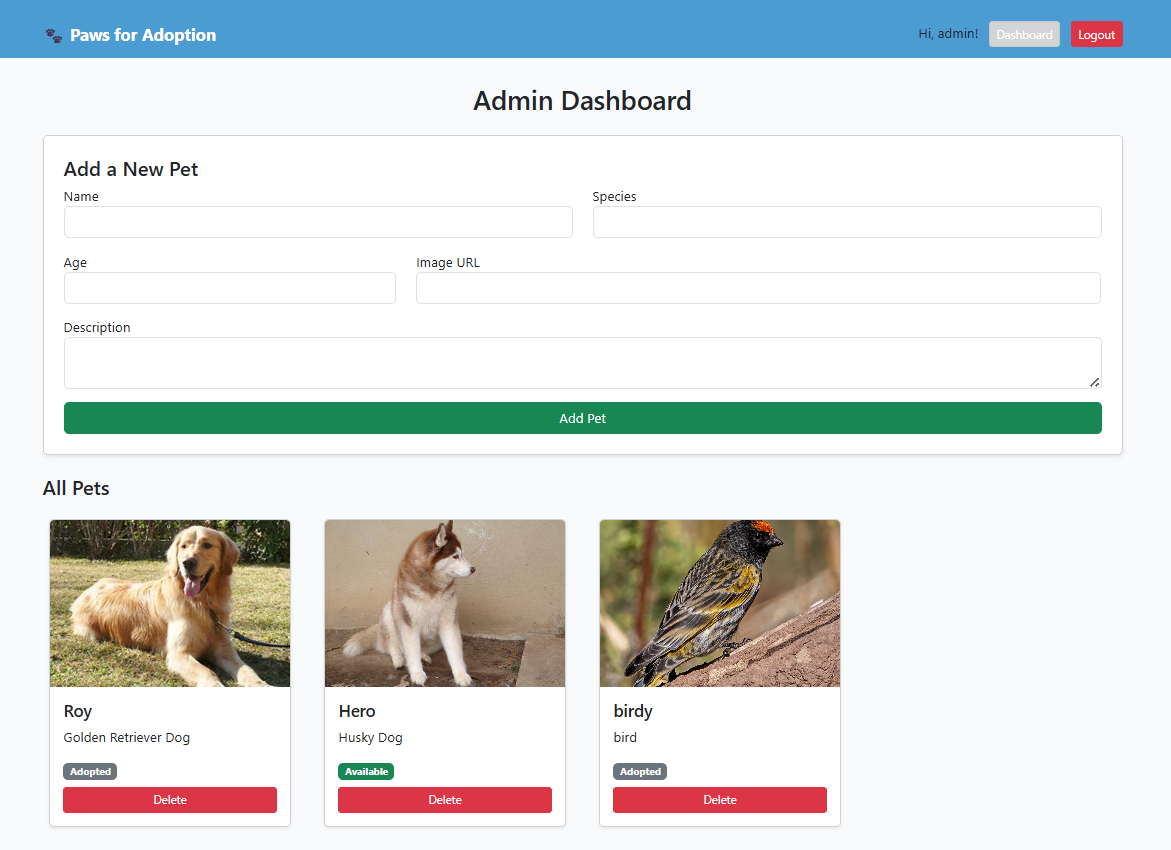This screenshot has width=1171, height=850.
Task: Click the Description text area
Action: pyautogui.click(x=582, y=362)
